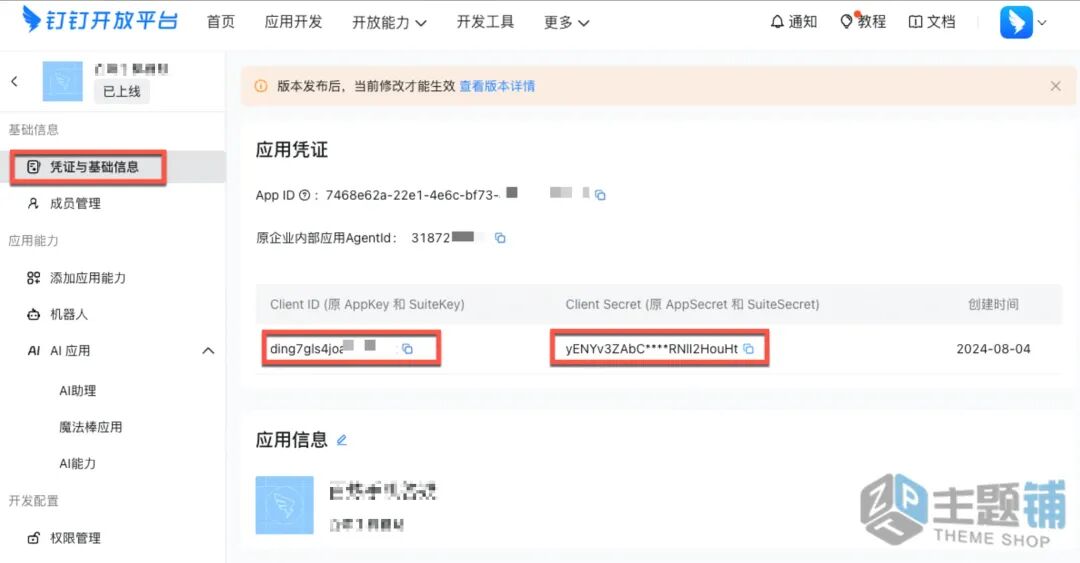The image size is (1080, 563).
Task: Click the 已上线 status badge
Action: tap(121, 91)
